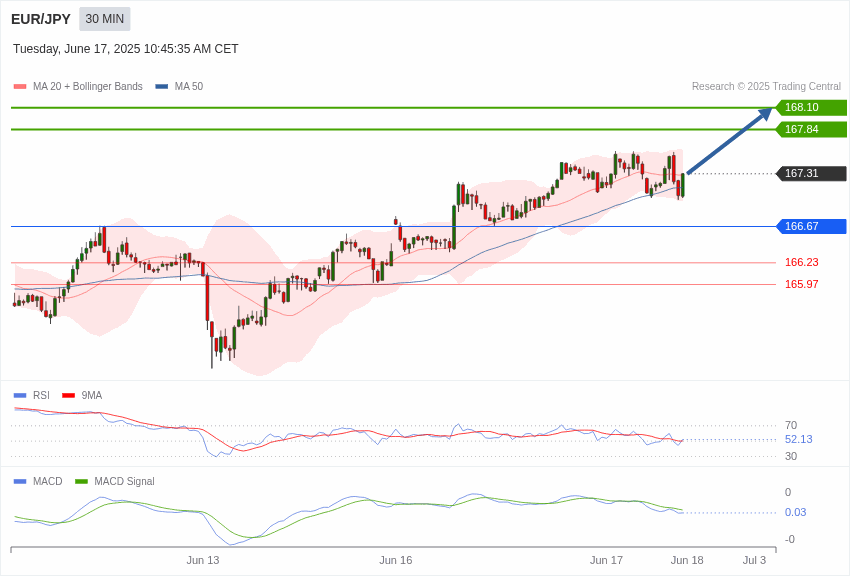Click the MACD scale -0 label

click(790, 539)
